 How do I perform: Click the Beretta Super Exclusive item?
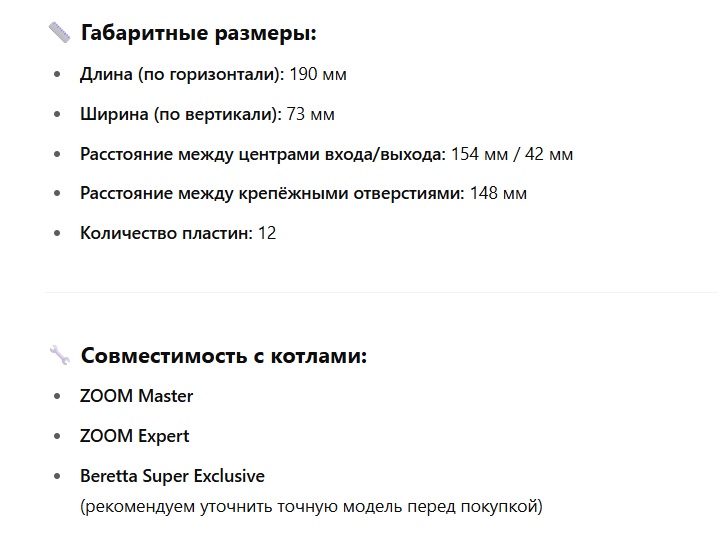click(172, 476)
